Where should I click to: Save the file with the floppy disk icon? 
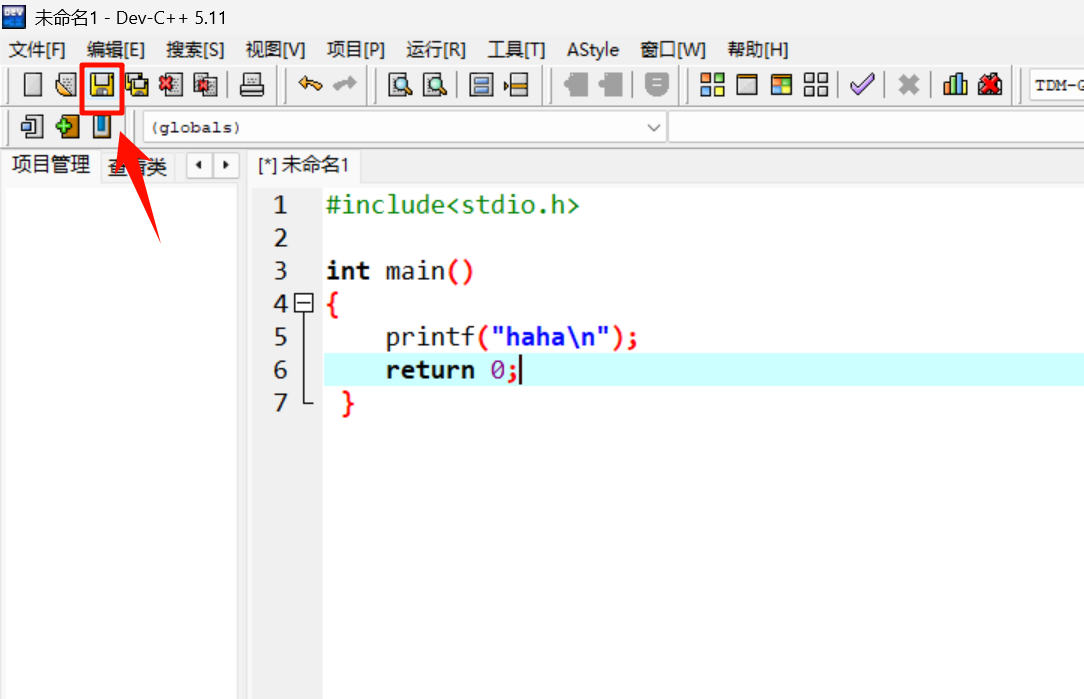click(102, 86)
